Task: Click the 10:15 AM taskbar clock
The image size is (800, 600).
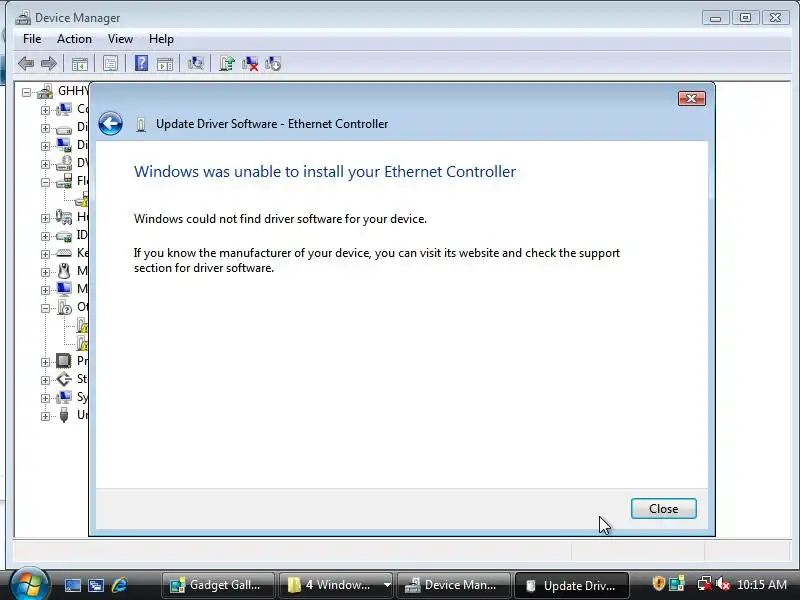Action: 762,584
